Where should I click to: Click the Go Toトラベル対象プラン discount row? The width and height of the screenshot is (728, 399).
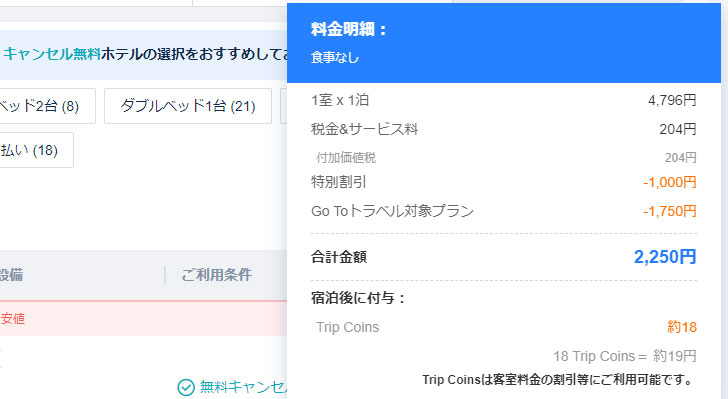tap(504, 211)
